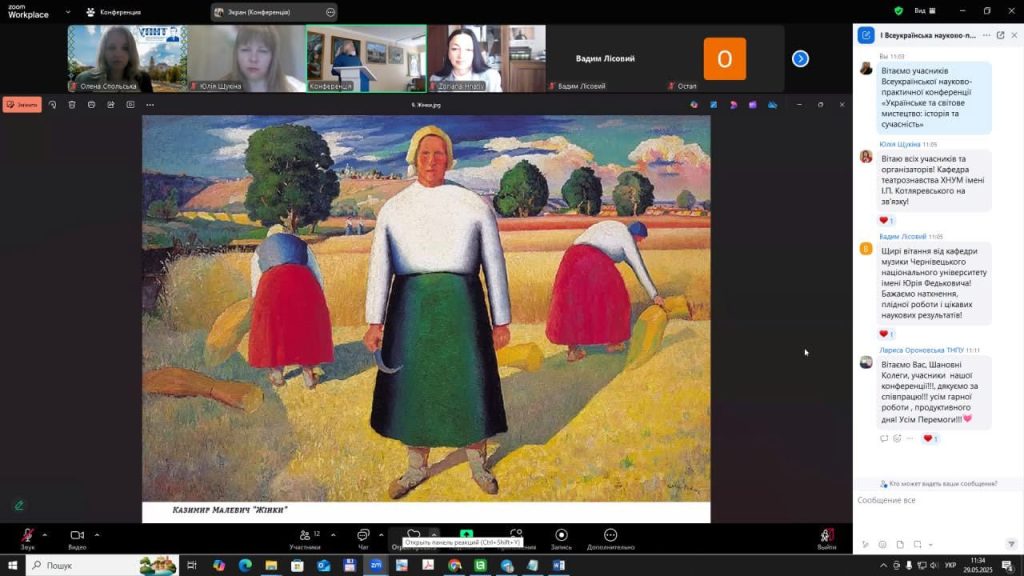The height and width of the screenshot is (576, 1024).
Task: Open OneDrive icon in photo viewer toolbar
Action: 773,104
